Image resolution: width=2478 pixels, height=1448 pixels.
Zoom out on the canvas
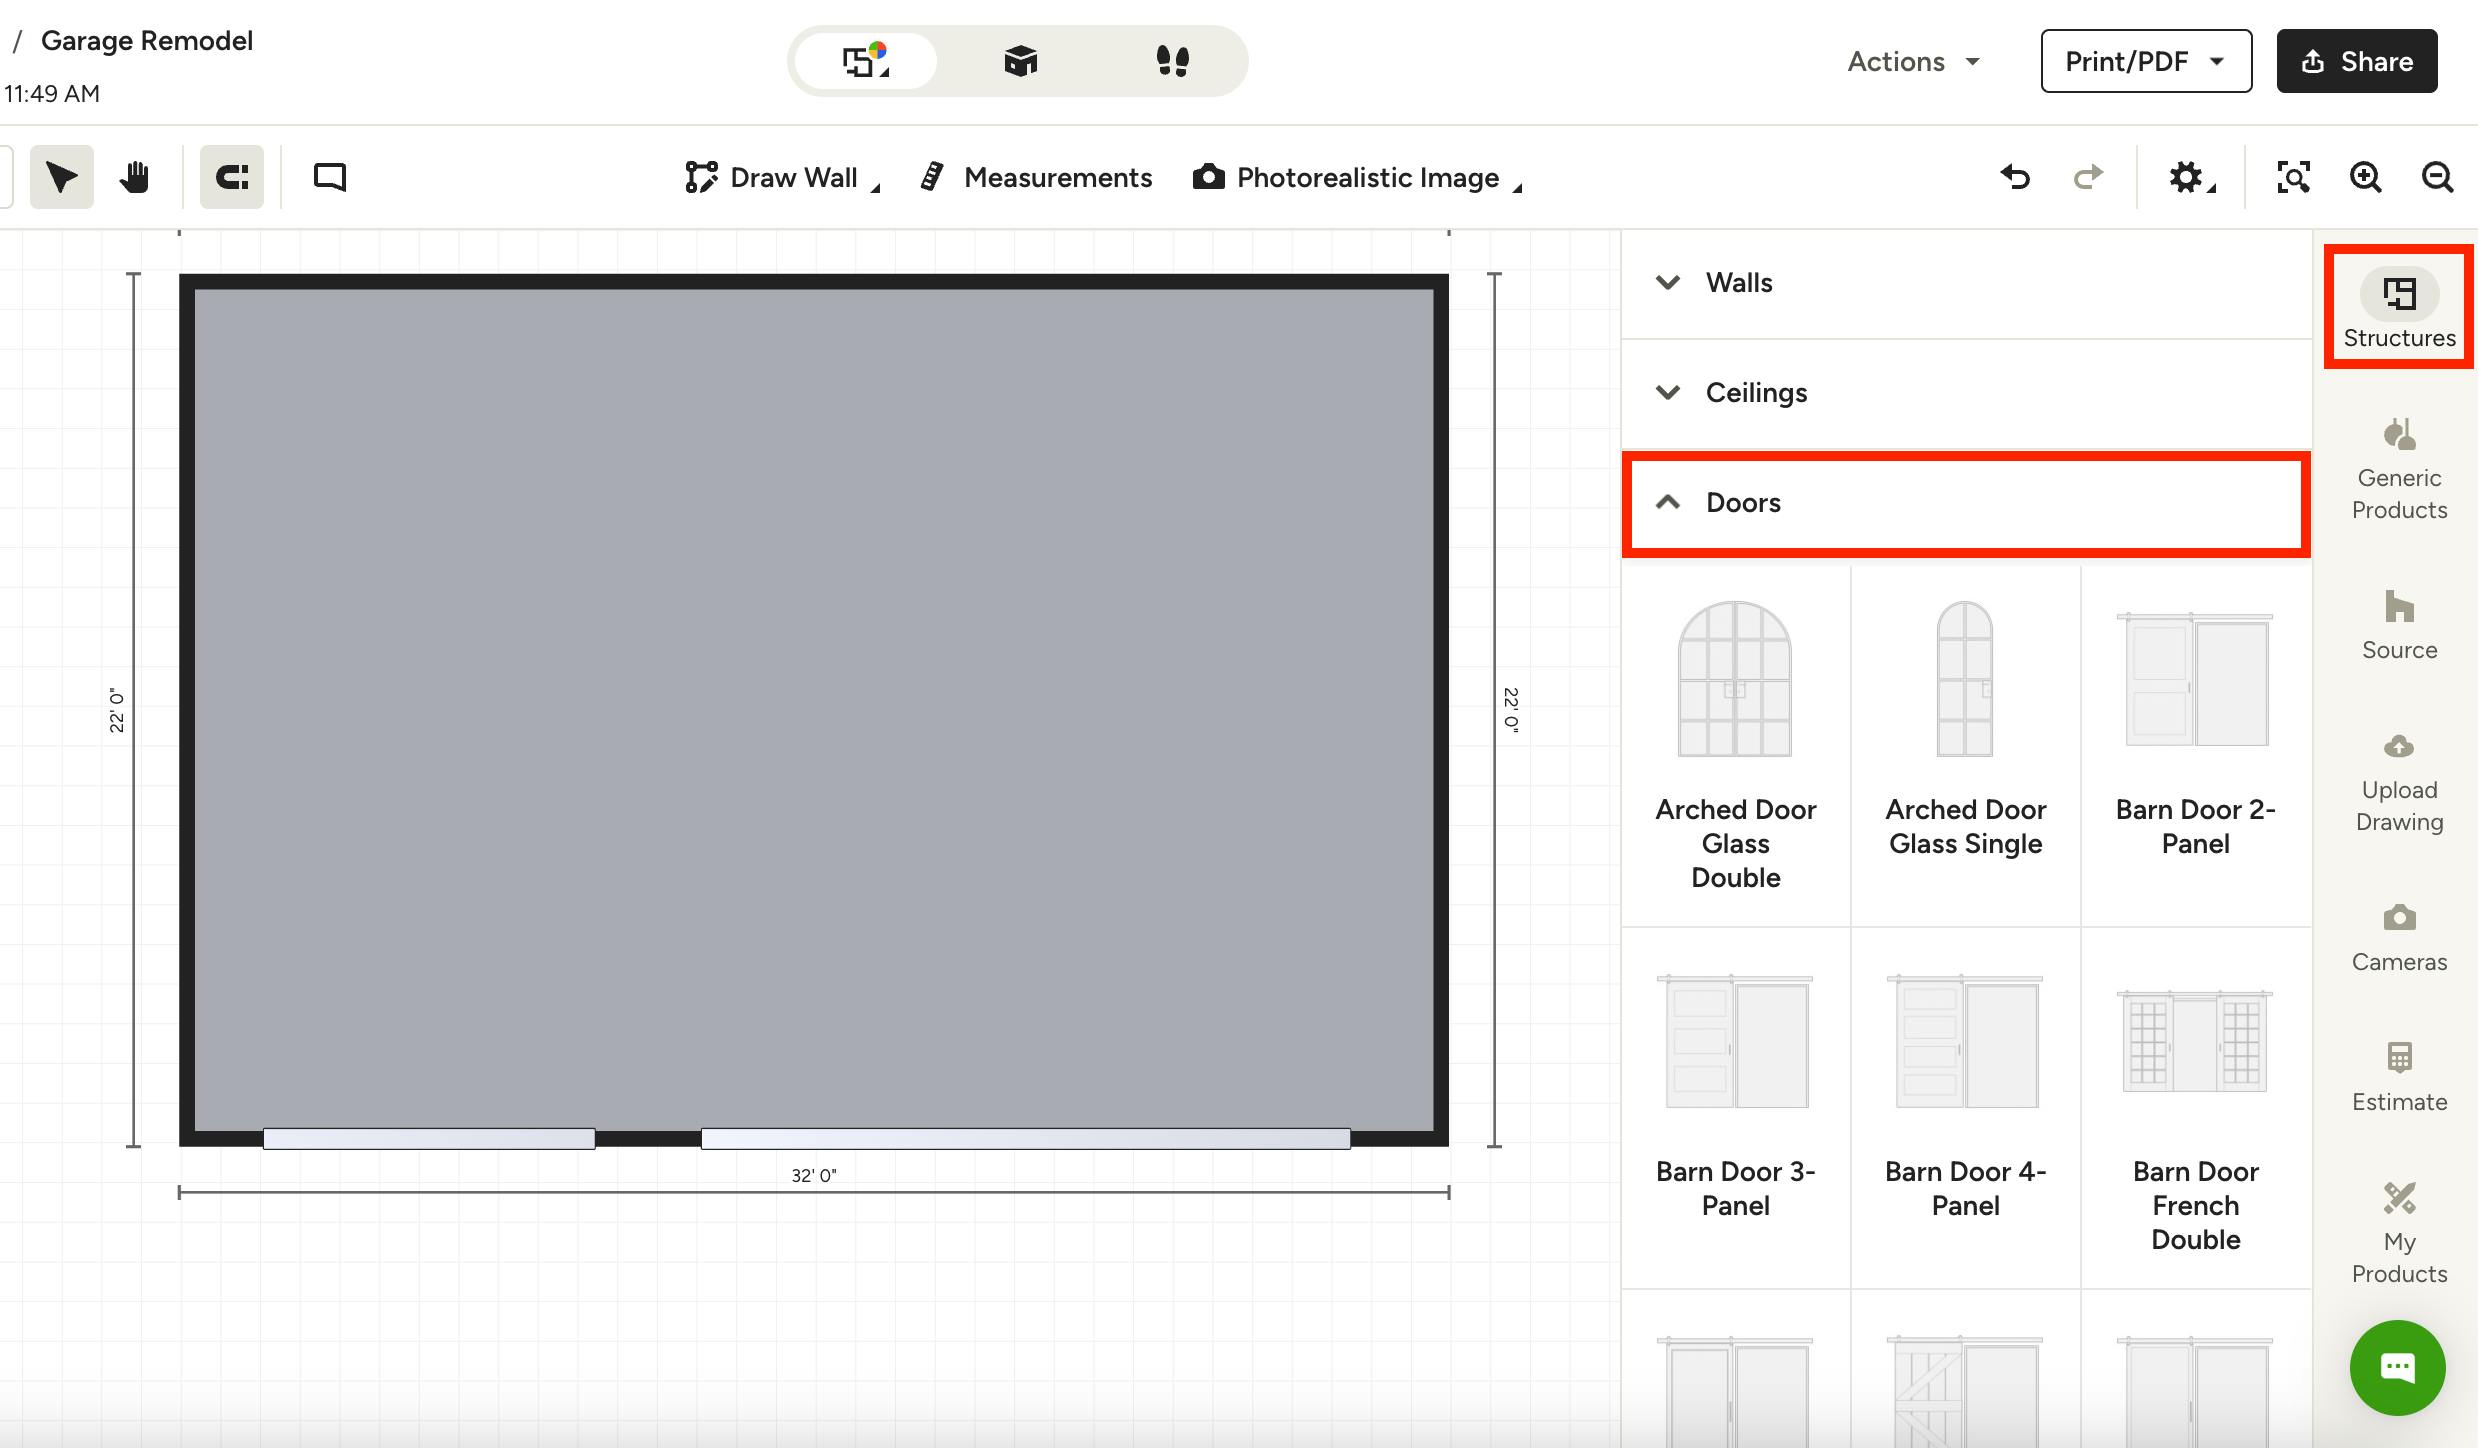[x=2437, y=177]
